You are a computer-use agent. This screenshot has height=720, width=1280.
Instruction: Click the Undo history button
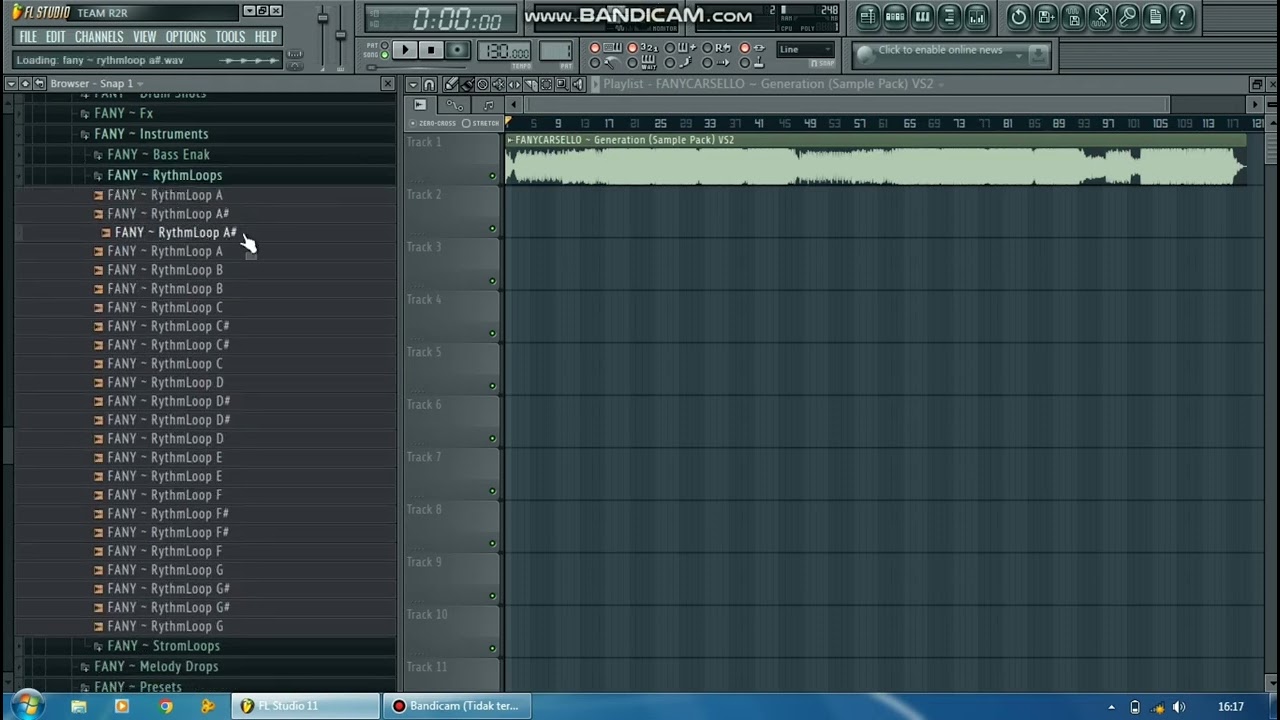[x=1018, y=16]
